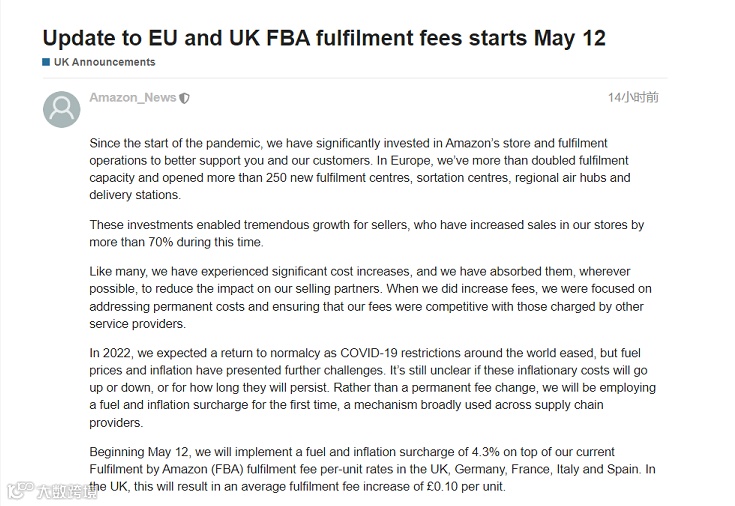This screenshot has height=506, width=735.
Task: Click the paragraph starting with Beginning May 12
Action: point(372,469)
